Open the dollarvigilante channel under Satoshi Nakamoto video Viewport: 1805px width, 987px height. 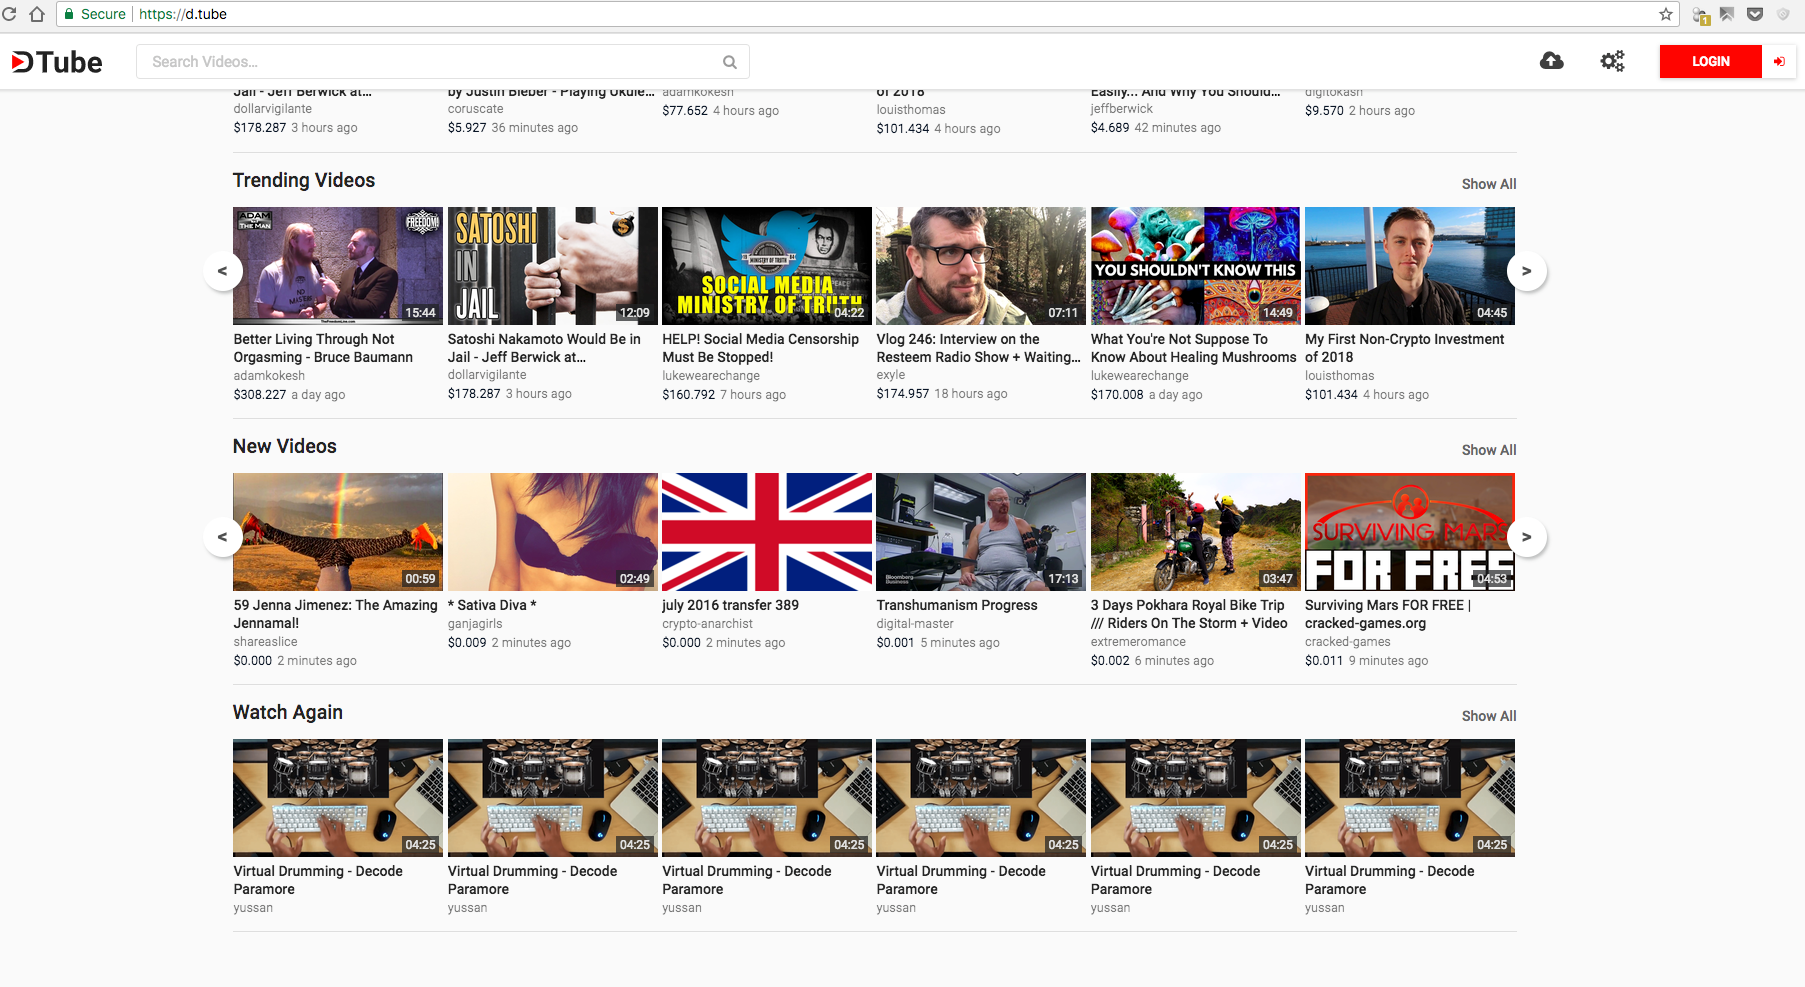[x=487, y=375]
